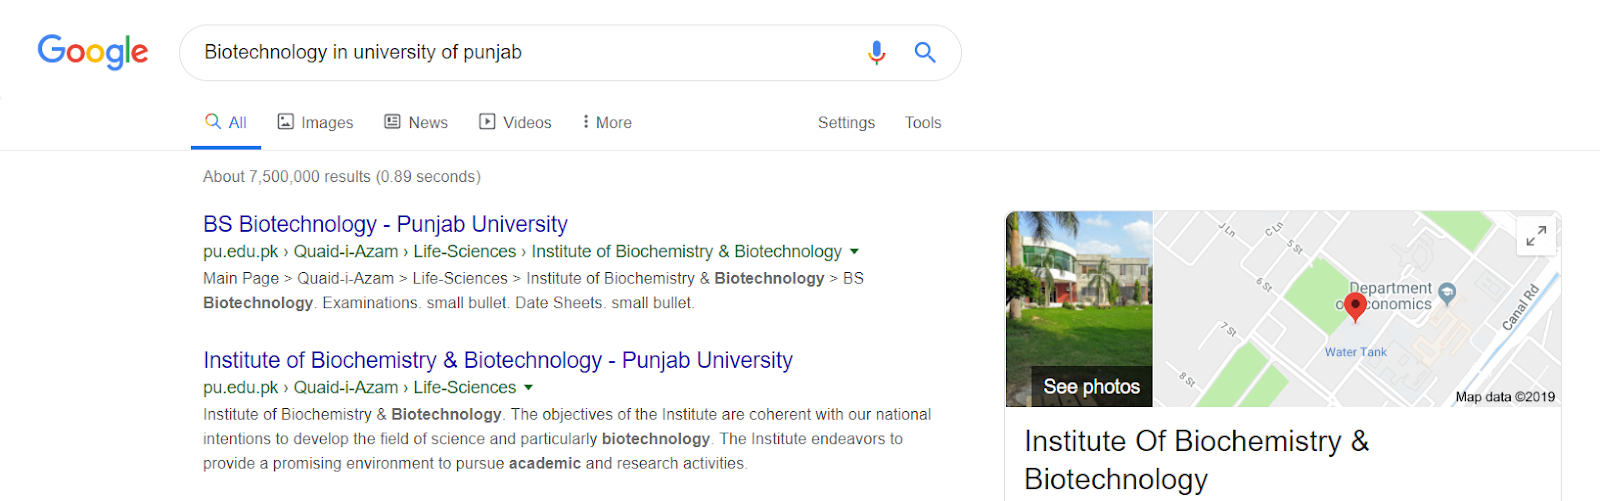1600x501 pixels.
Task: Start voice search with microphone icon
Action: click(876, 52)
